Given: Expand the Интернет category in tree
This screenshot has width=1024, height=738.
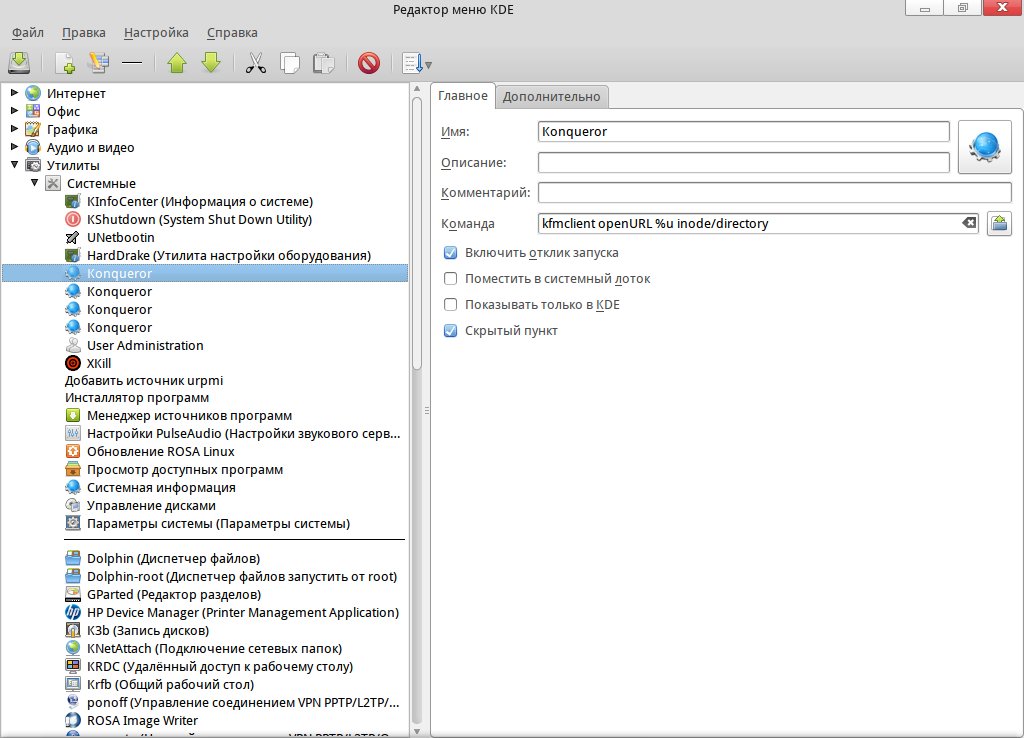Looking at the screenshot, I should click(14, 93).
